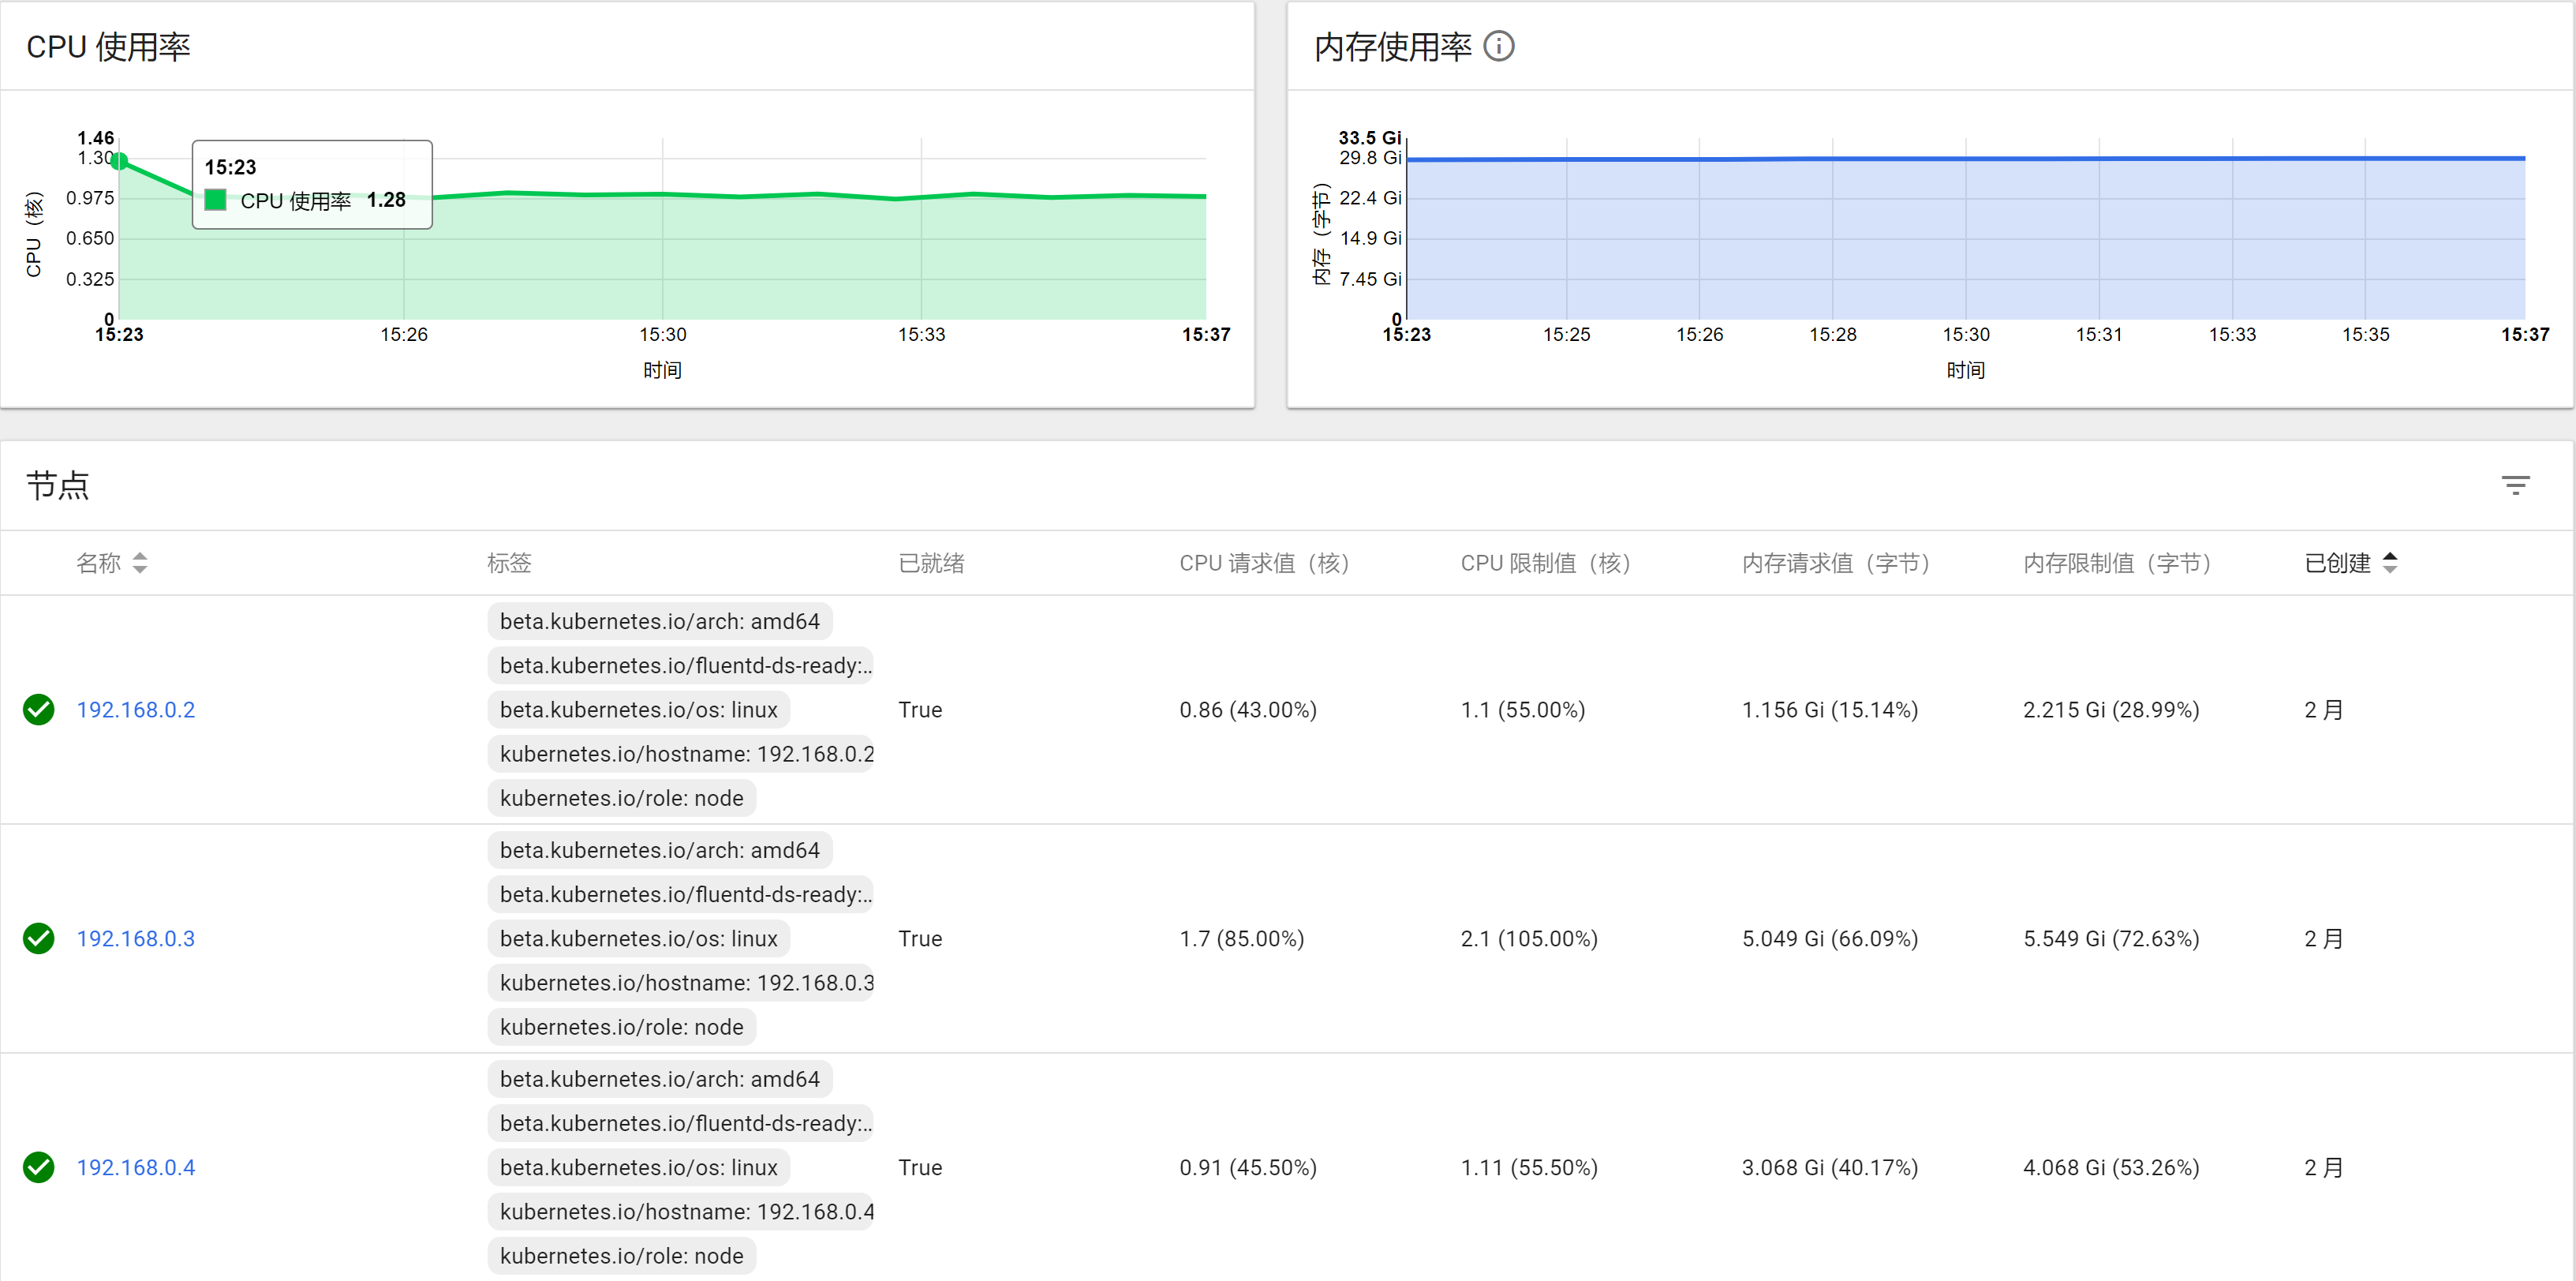Open node 192.168.0.2 details link
The image size is (2576, 1281).
point(136,710)
